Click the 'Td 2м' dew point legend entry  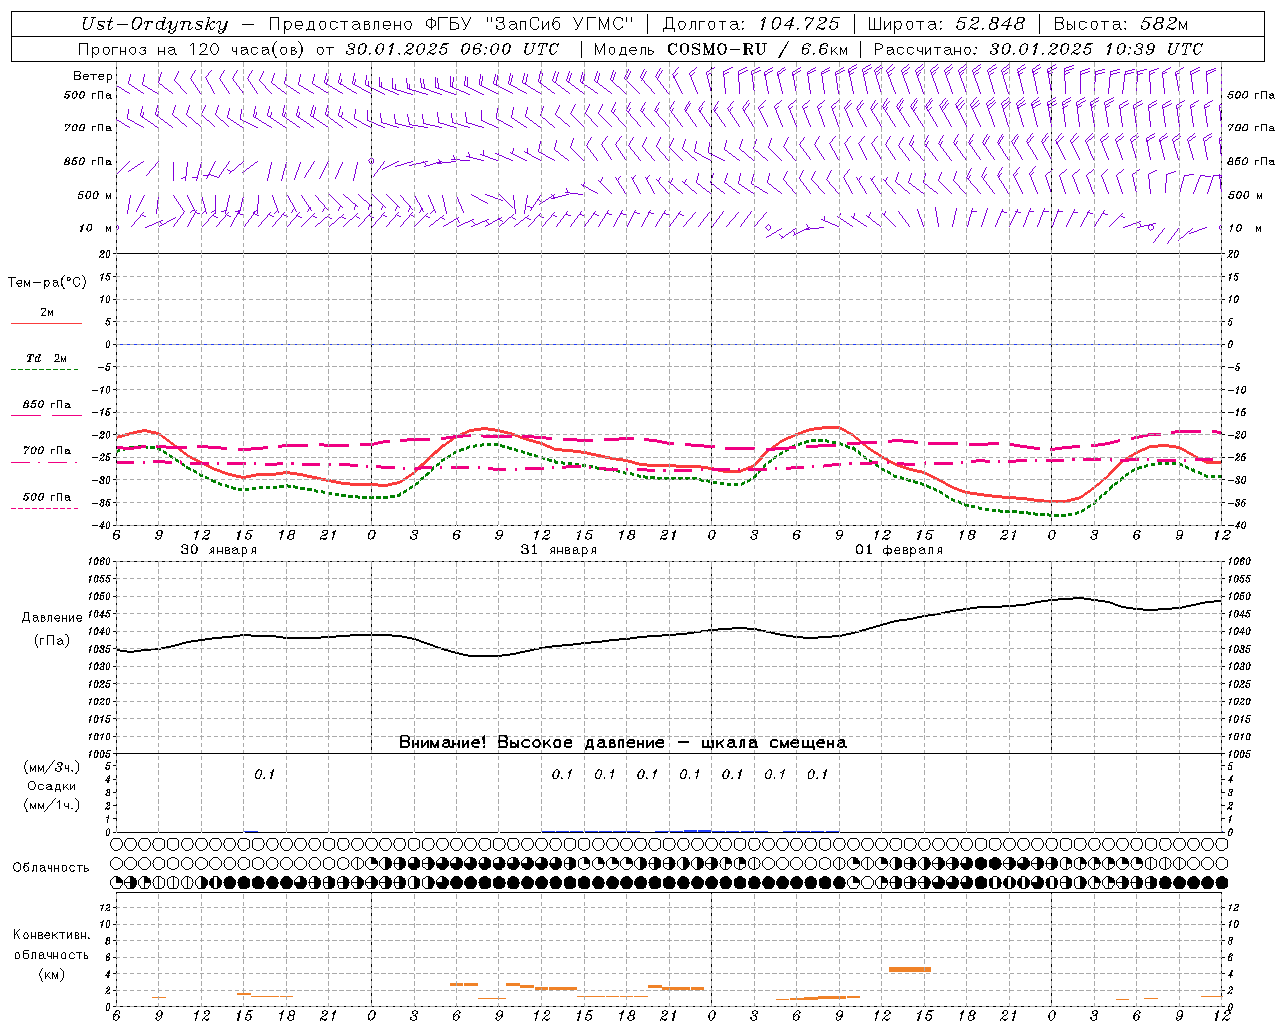click(47, 358)
